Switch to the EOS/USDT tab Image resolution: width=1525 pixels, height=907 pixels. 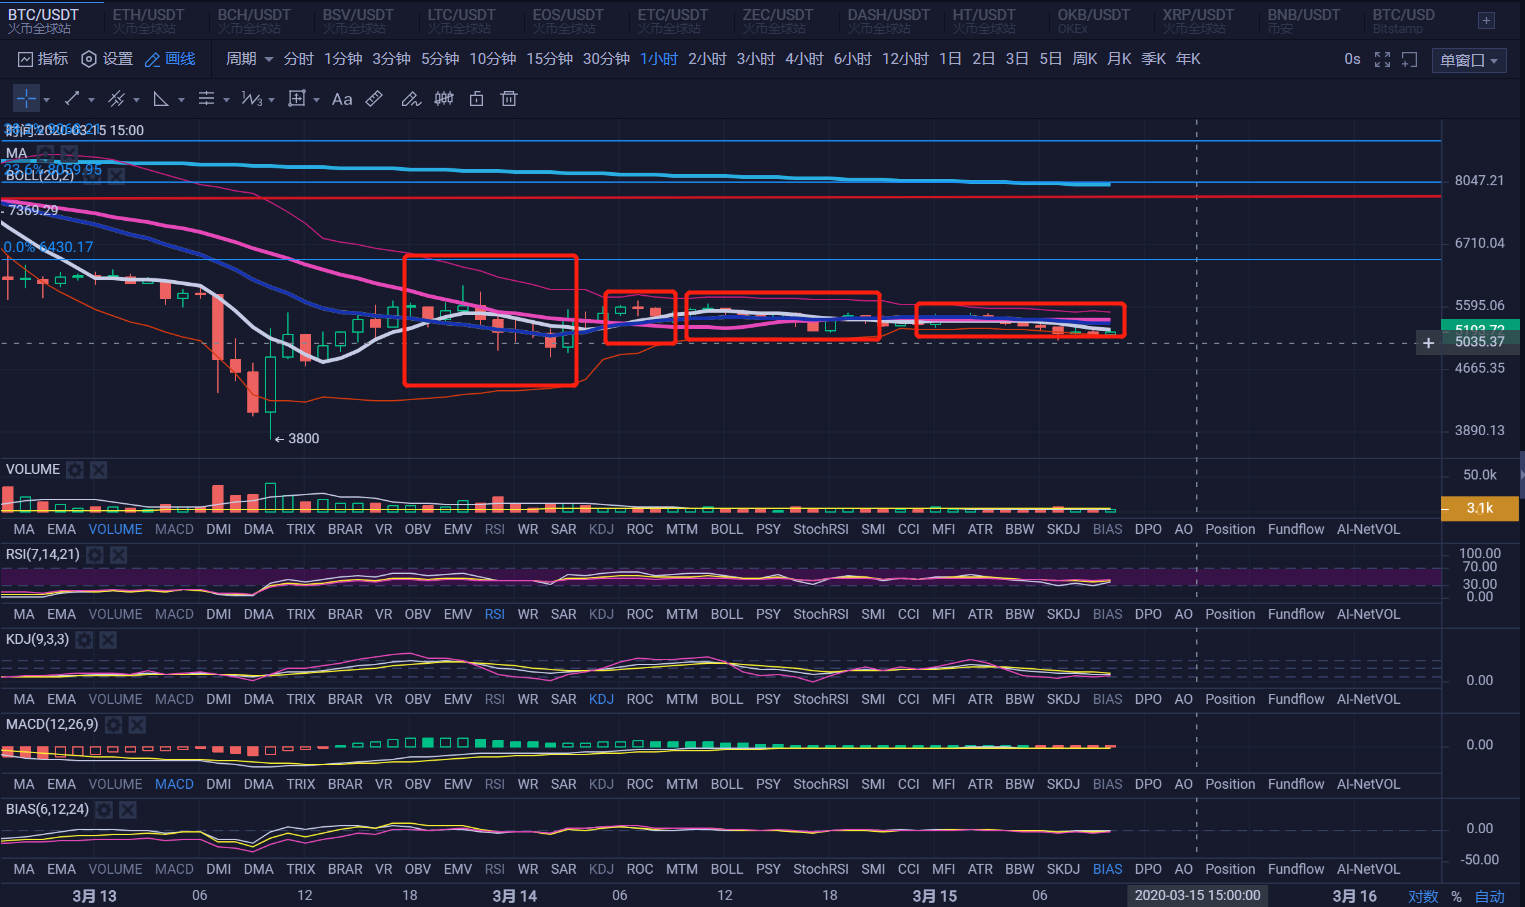[x=568, y=20]
